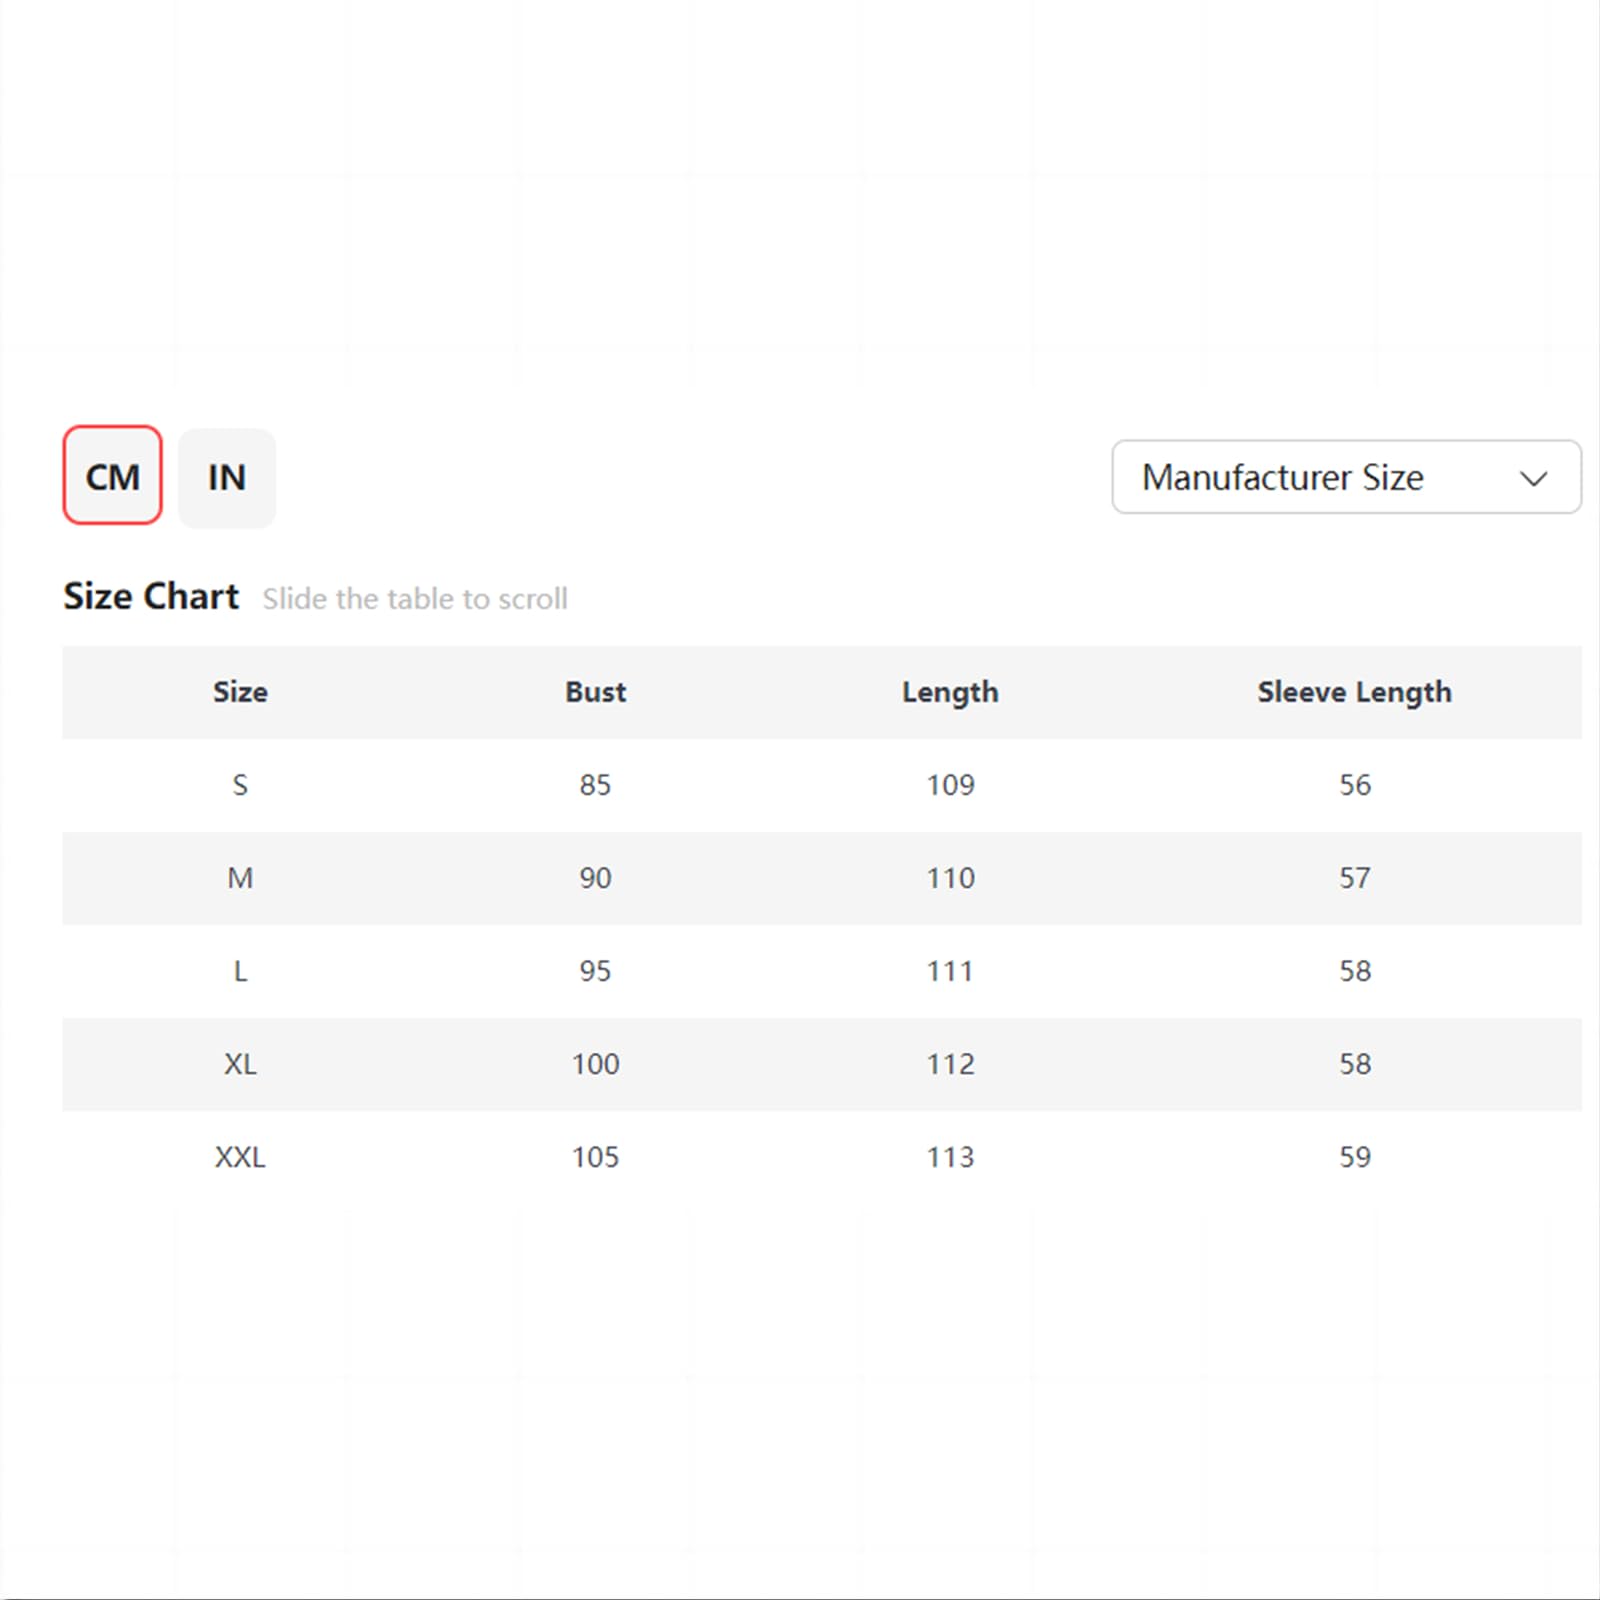Click the Size Chart heading
1600x1600 pixels.
(151, 596)
